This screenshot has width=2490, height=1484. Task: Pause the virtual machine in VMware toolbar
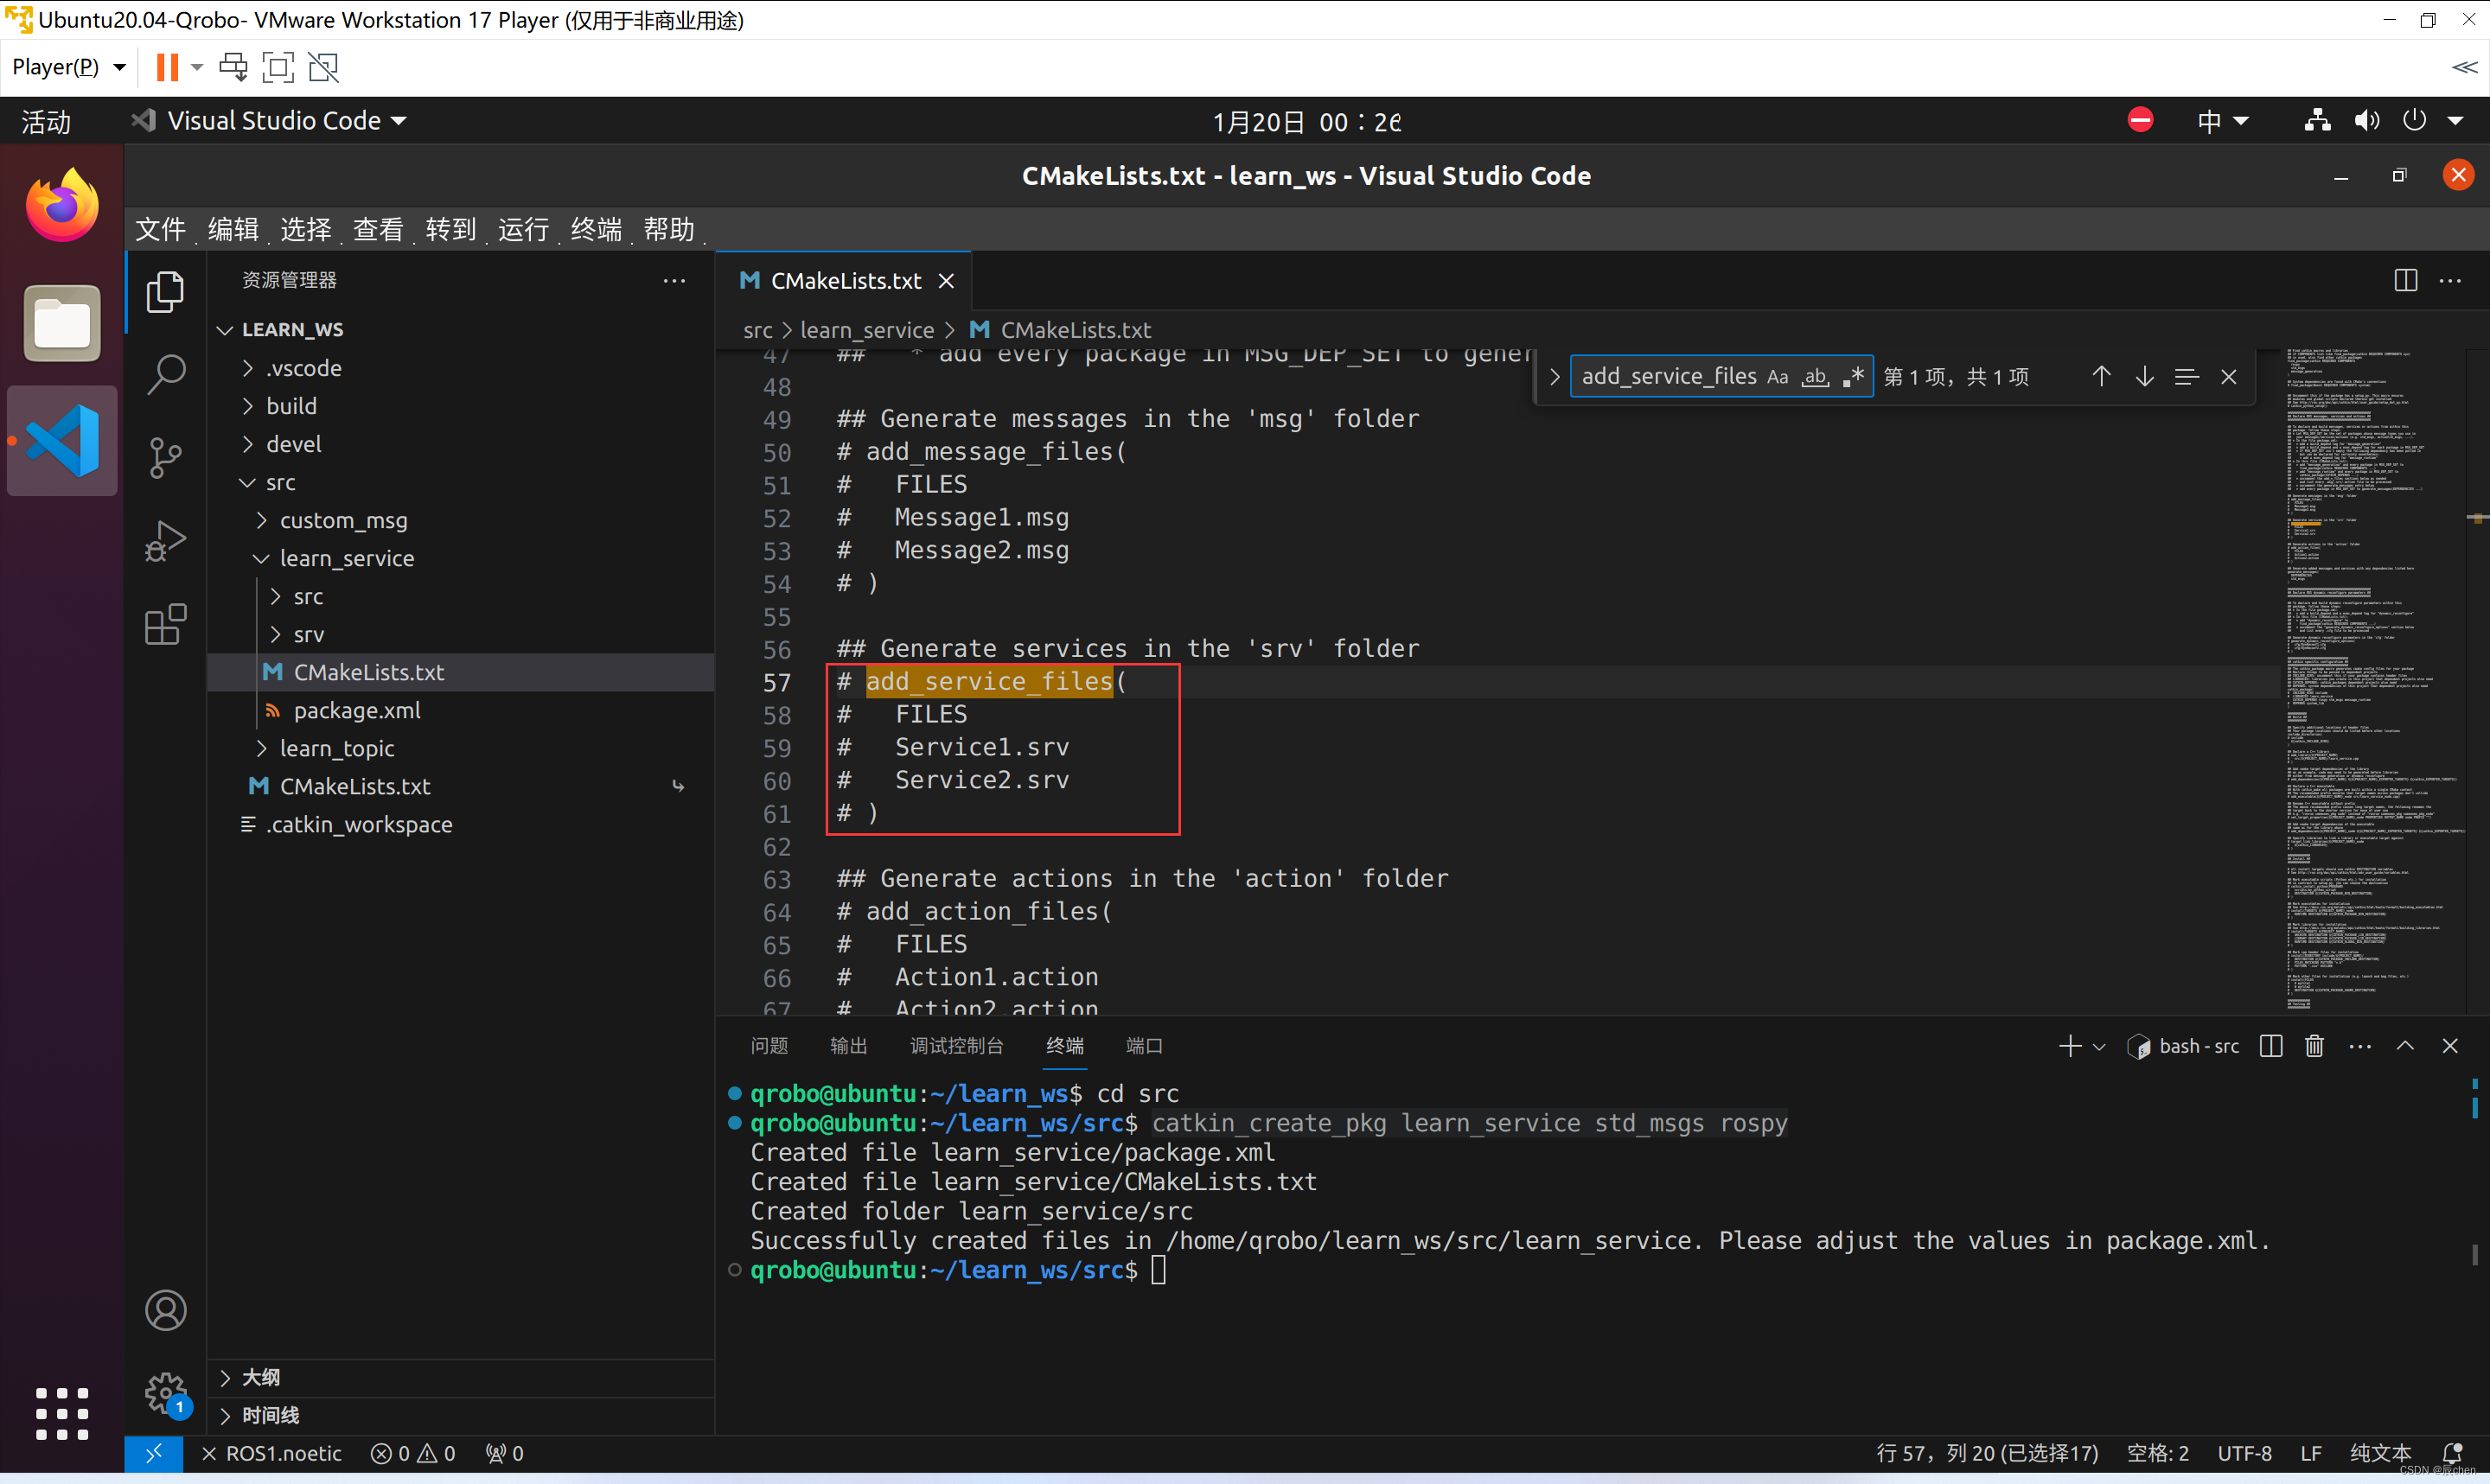tap(167, 67)
